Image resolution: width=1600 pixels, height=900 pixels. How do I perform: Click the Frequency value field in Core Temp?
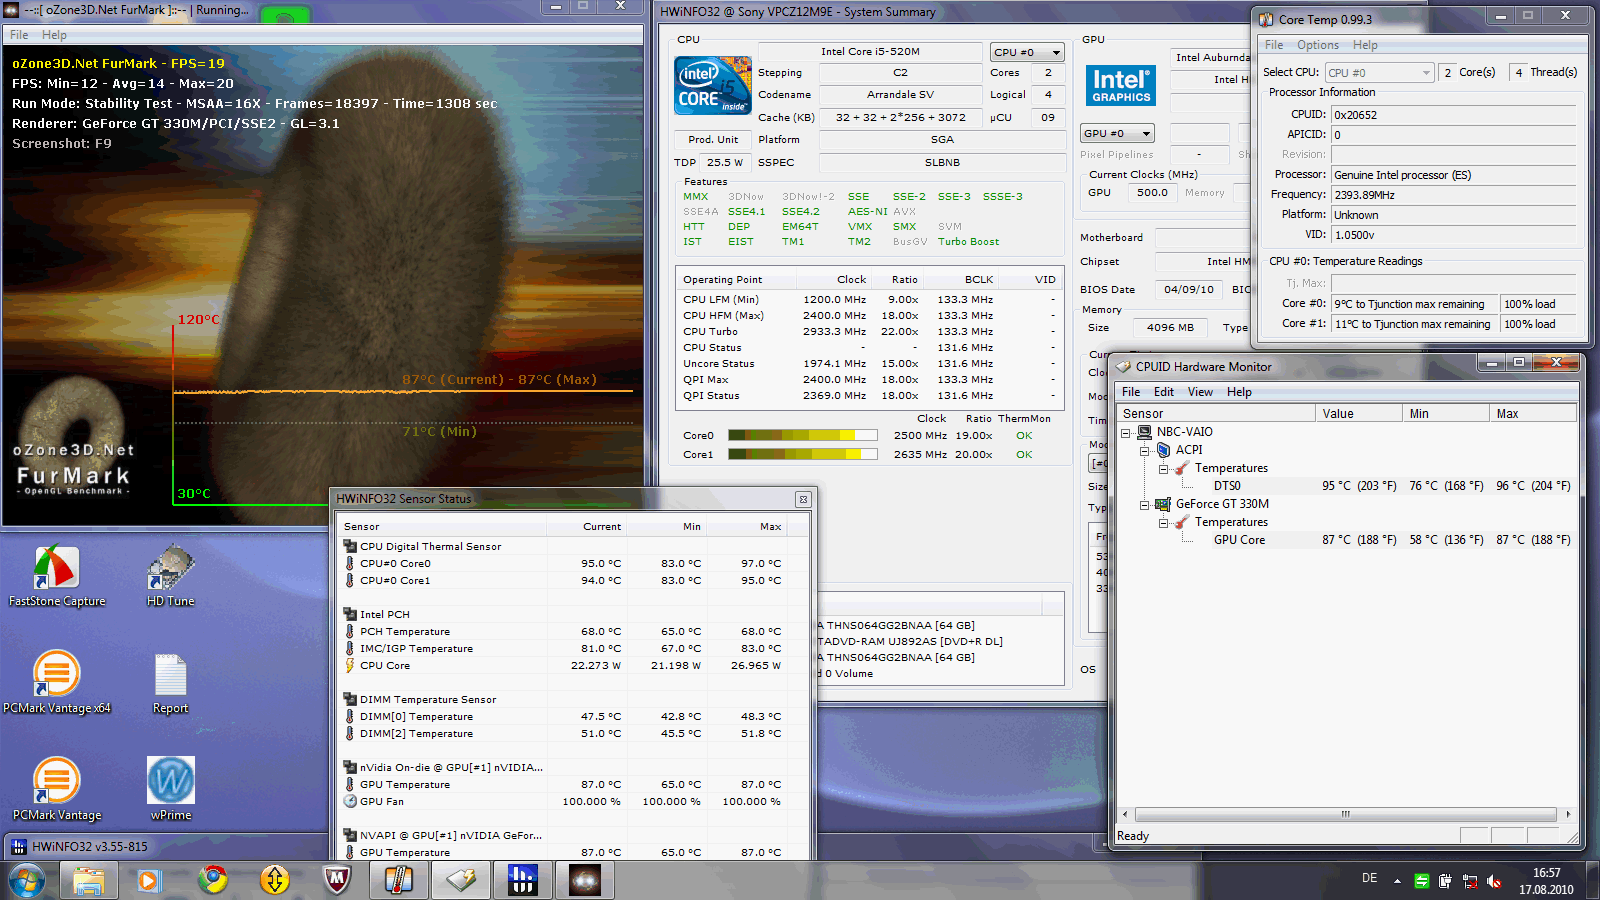pyautogui.click(x=1453, y=195)
